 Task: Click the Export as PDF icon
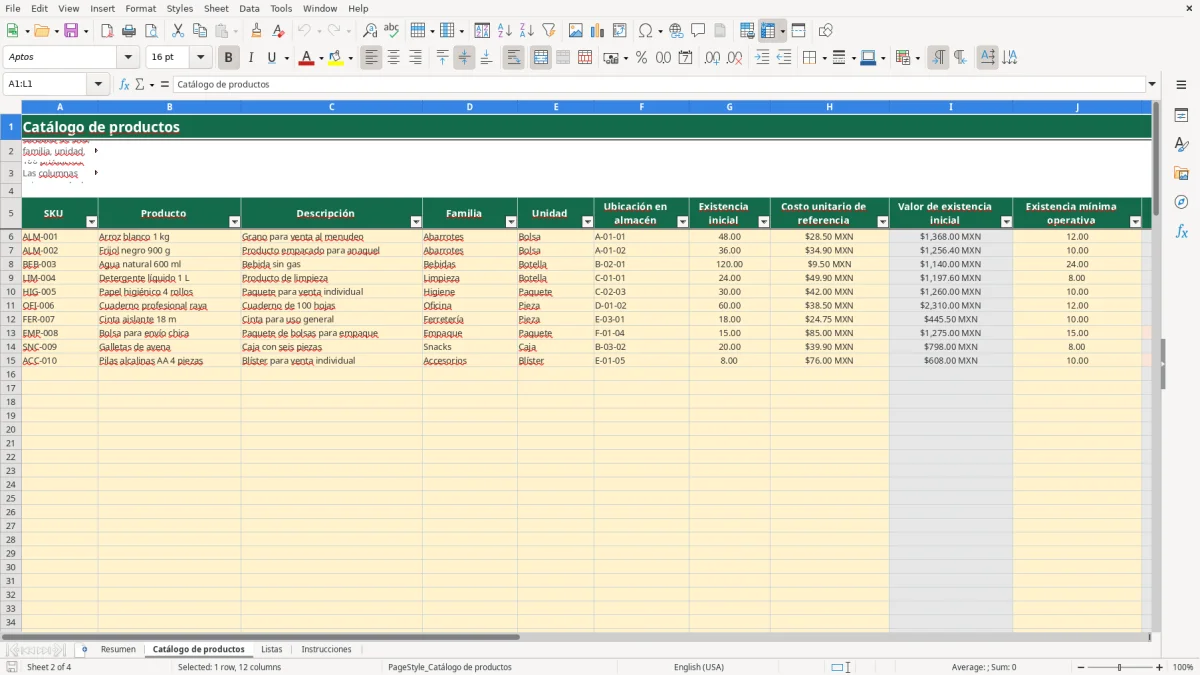pos(107,31)
